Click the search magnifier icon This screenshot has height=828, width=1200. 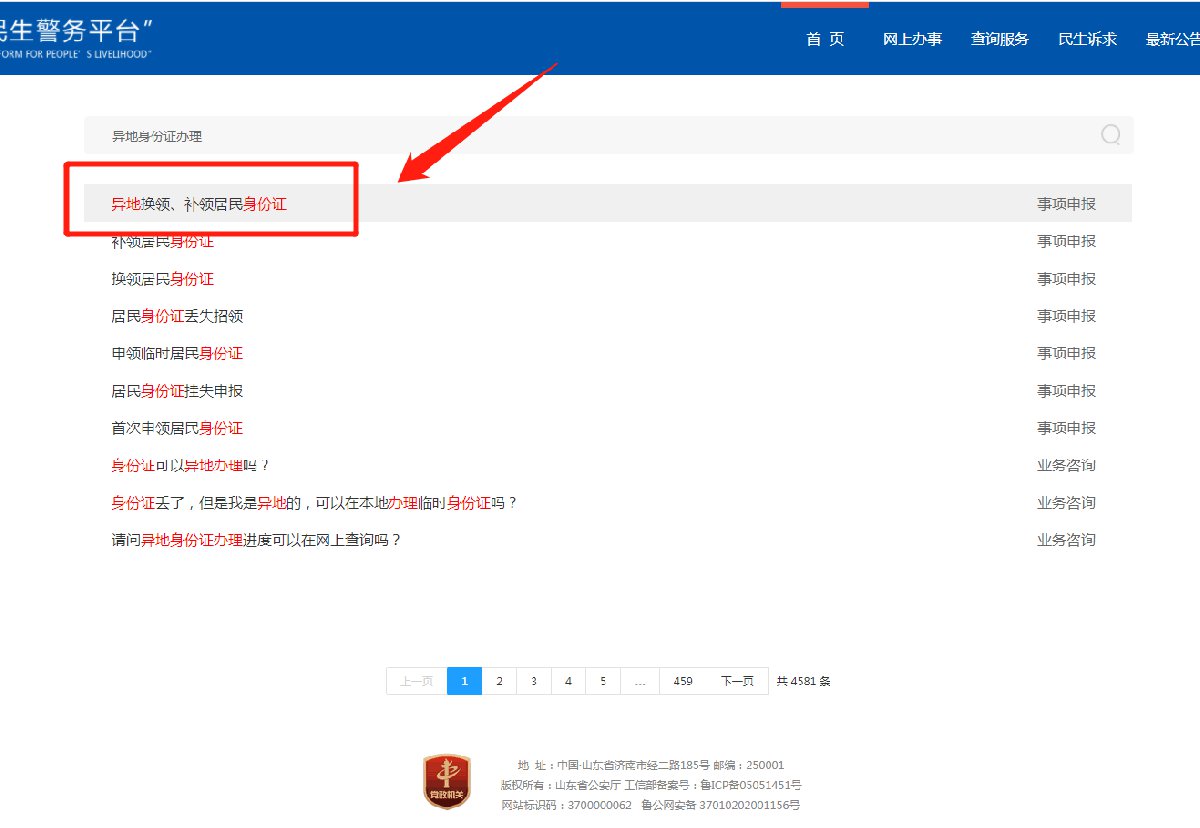[x=1110, y=135]
